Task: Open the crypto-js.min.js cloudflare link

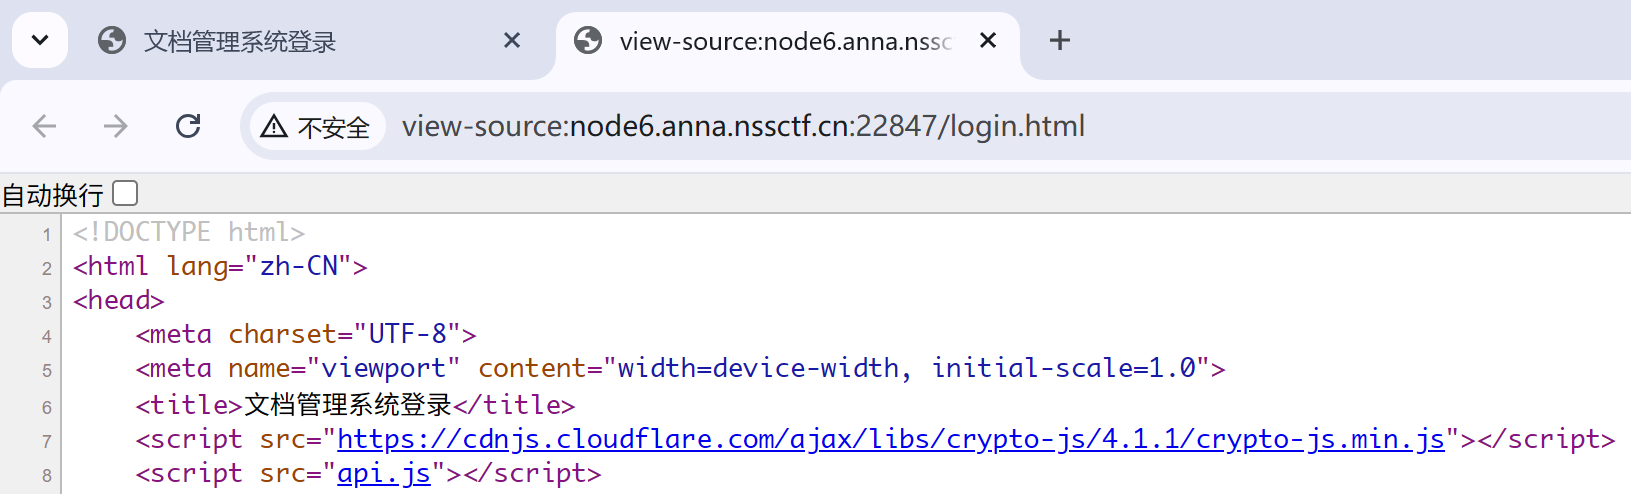Action: coord(890,439)
